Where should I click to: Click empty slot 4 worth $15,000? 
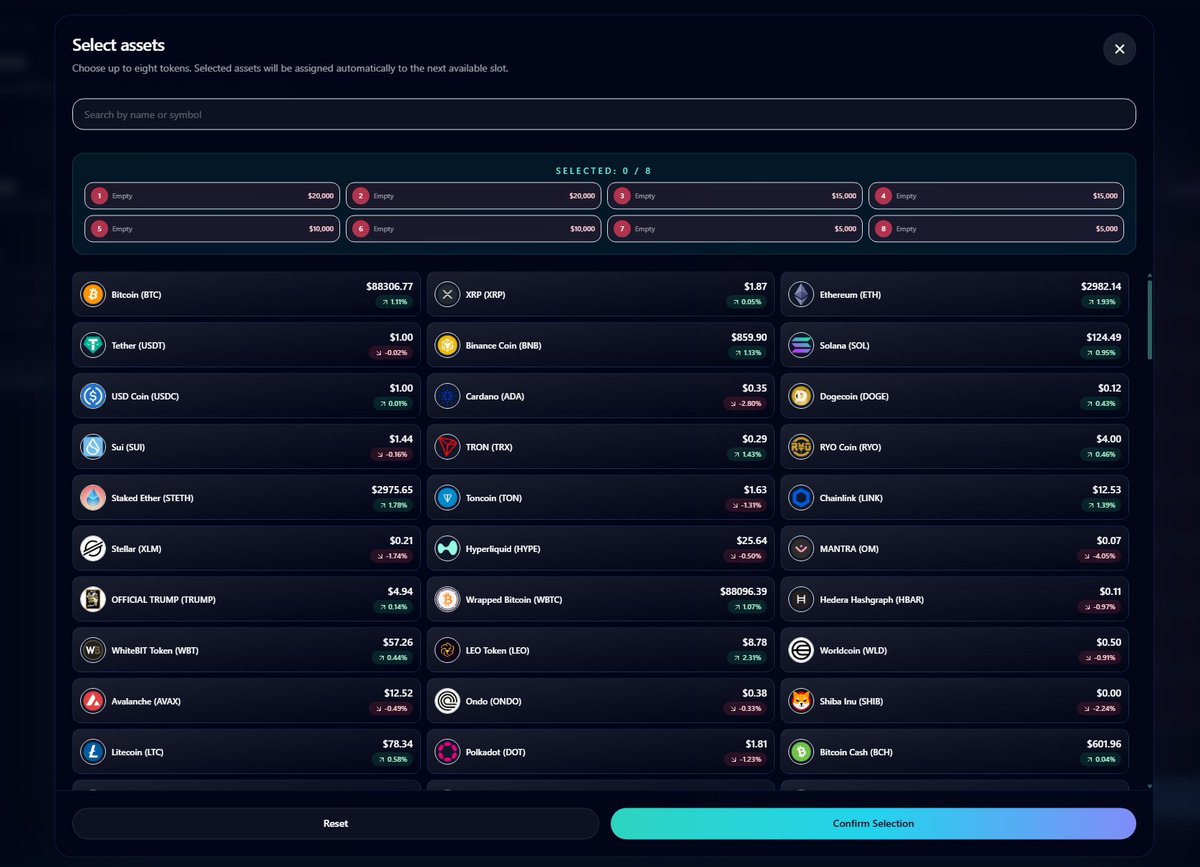point(996,196)
